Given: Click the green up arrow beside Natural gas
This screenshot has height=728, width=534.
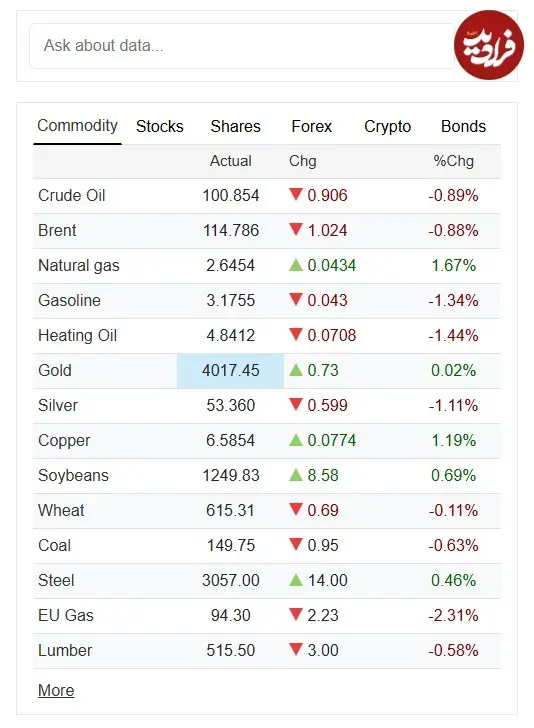Looking at the screenshot, I should [x=295, y=265].
